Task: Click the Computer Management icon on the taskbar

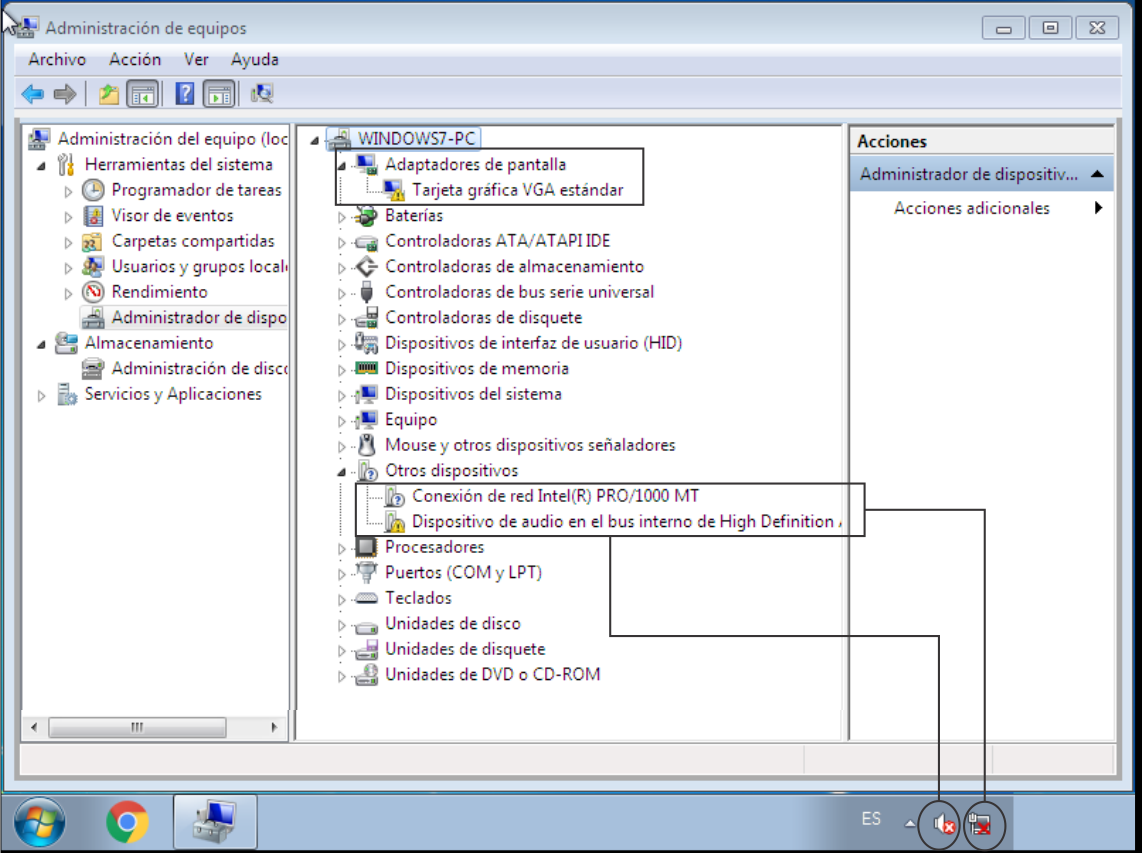Action: 214,822
